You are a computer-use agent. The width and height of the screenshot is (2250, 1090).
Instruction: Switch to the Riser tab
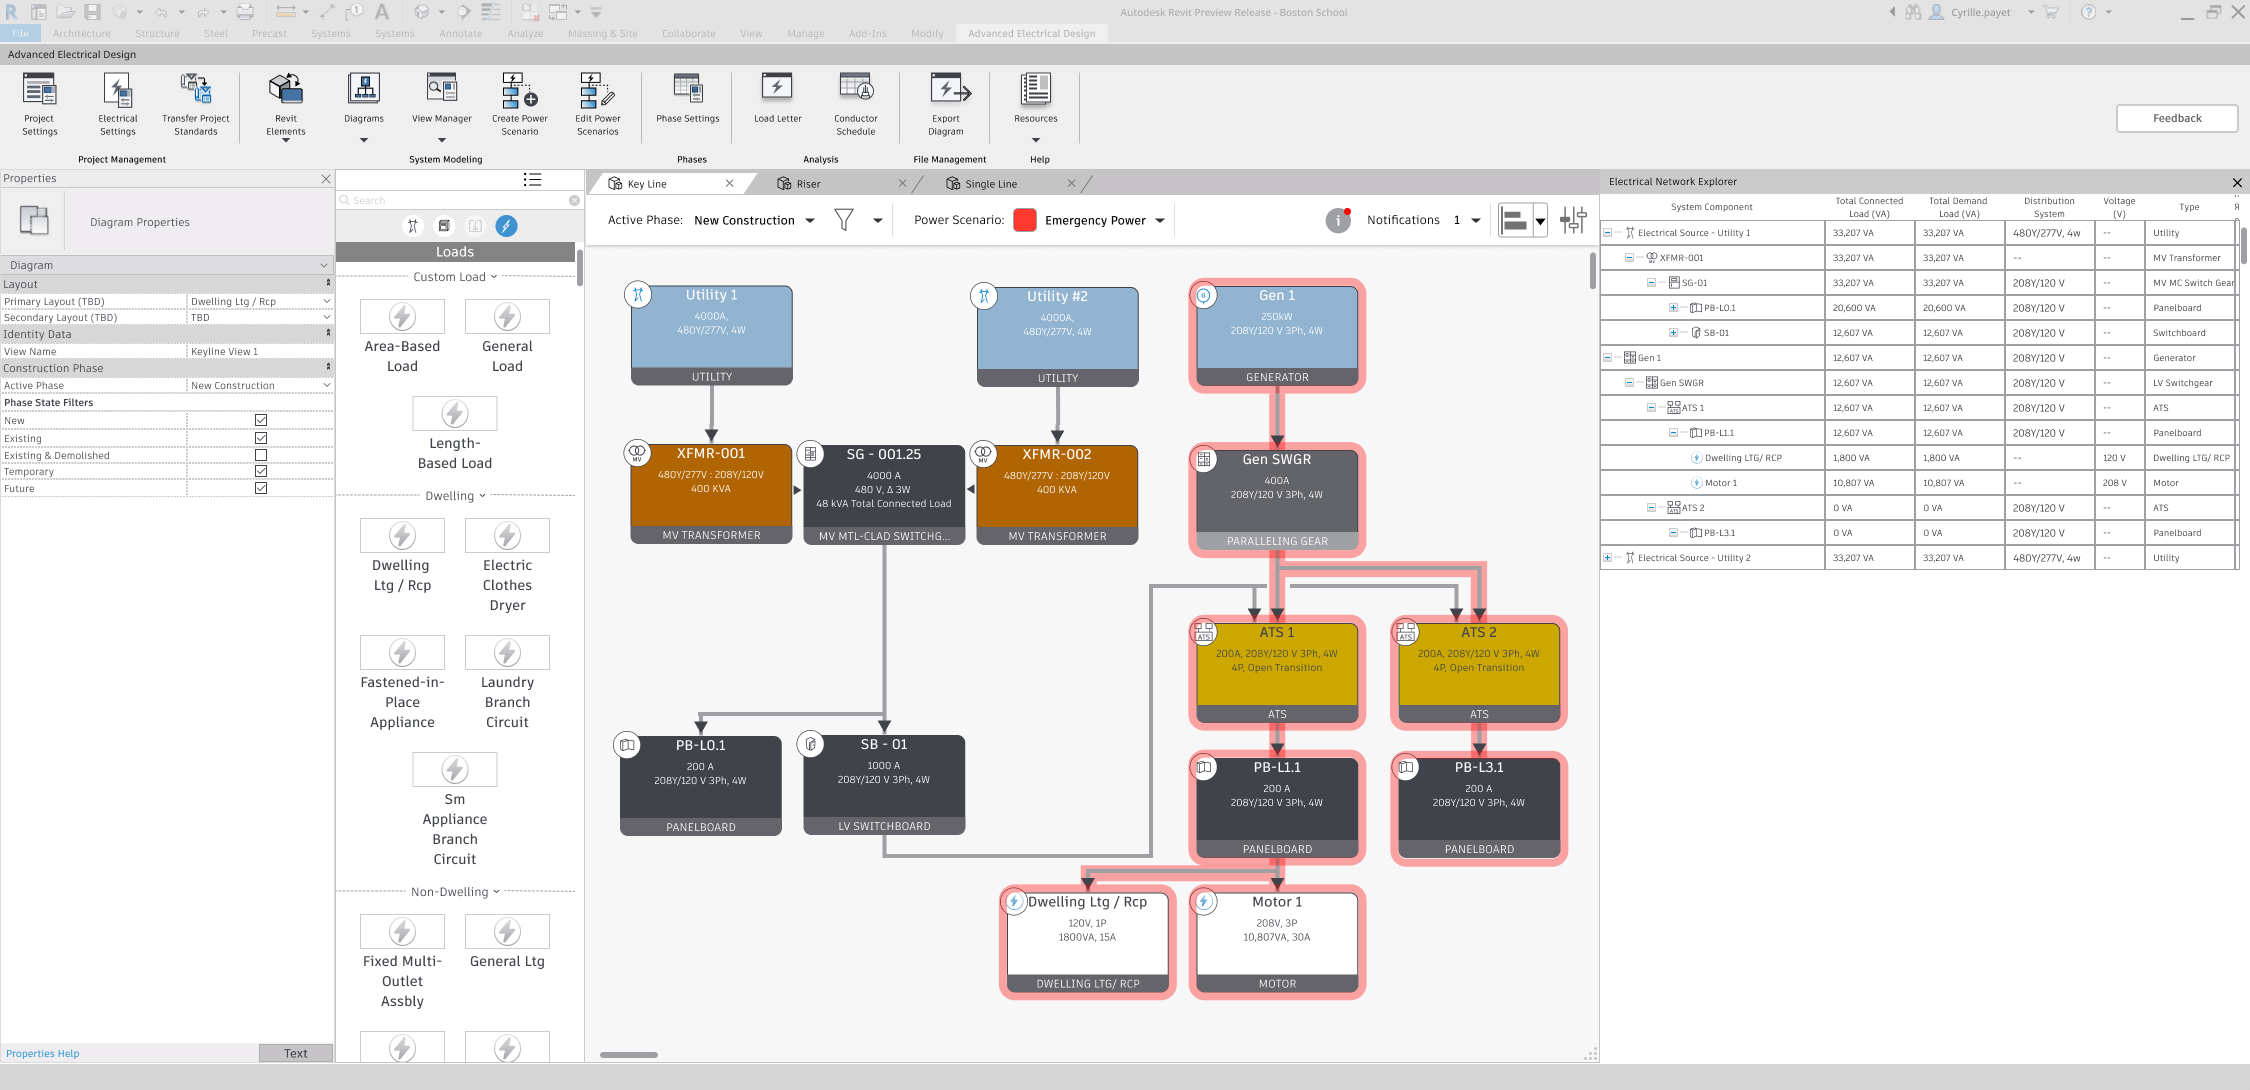click(x=808, y=184)
